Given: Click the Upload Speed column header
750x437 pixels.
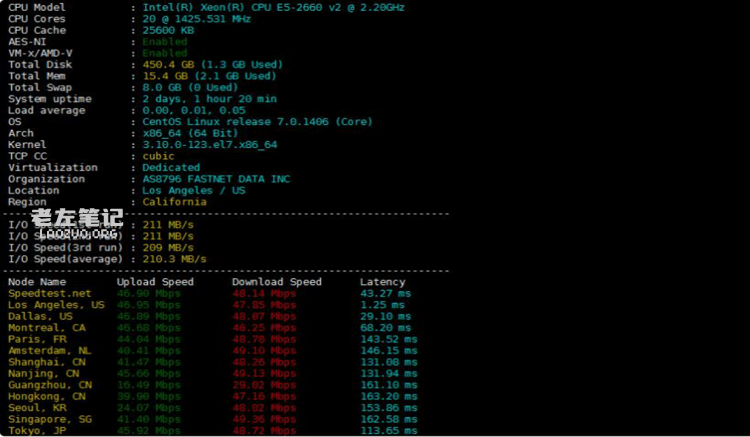Looking at the screenshot, I should (155, 282).
